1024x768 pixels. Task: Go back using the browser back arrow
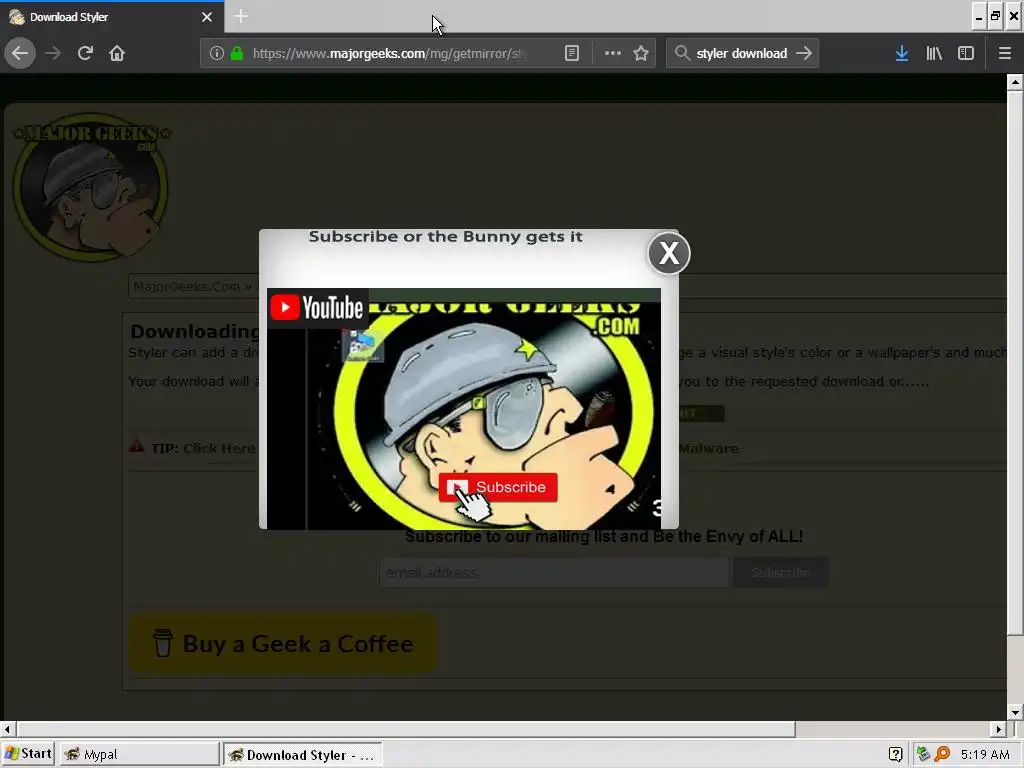[20, 53]
